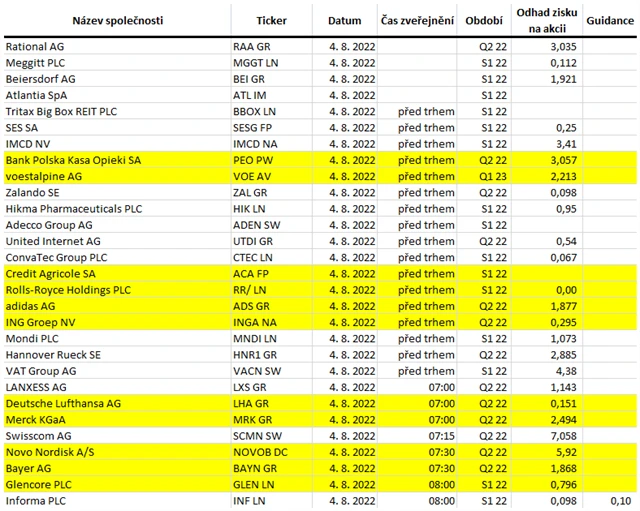Viewport: 640px width, 511px height.
Task: Click the "Název společnosti" column header
Action: 116,20
